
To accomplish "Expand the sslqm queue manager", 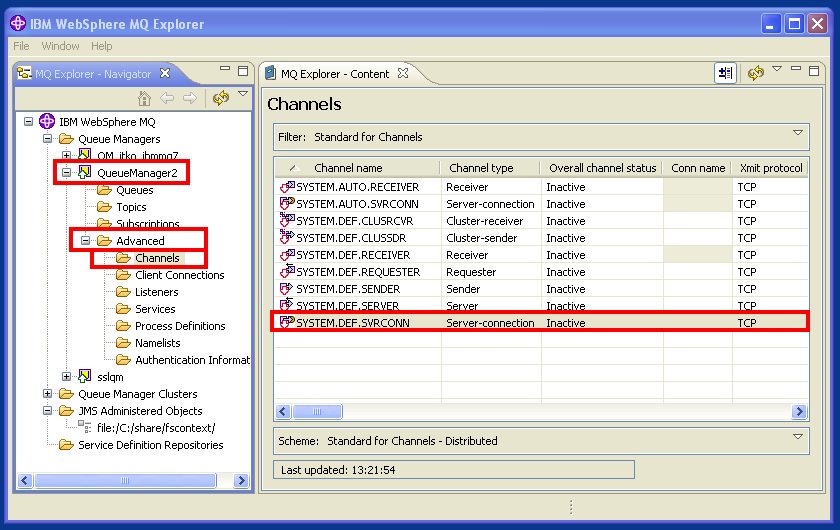I will (66, 377).
